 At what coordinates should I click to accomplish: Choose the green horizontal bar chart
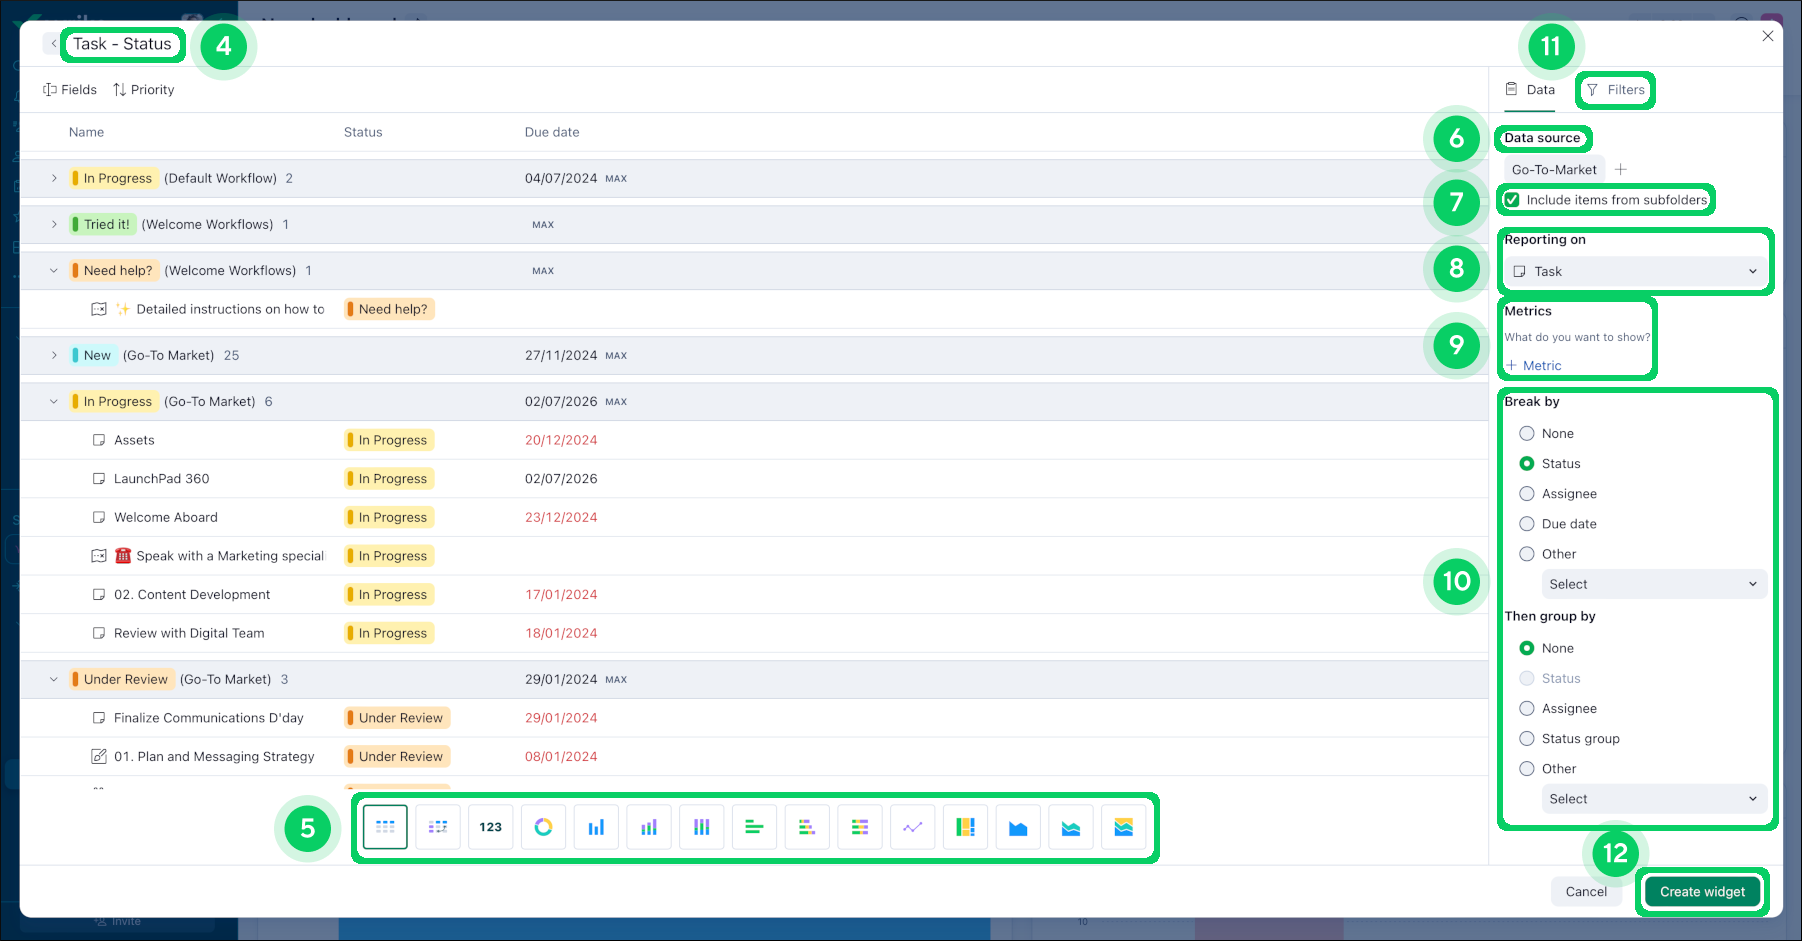(x=754, y=827)
